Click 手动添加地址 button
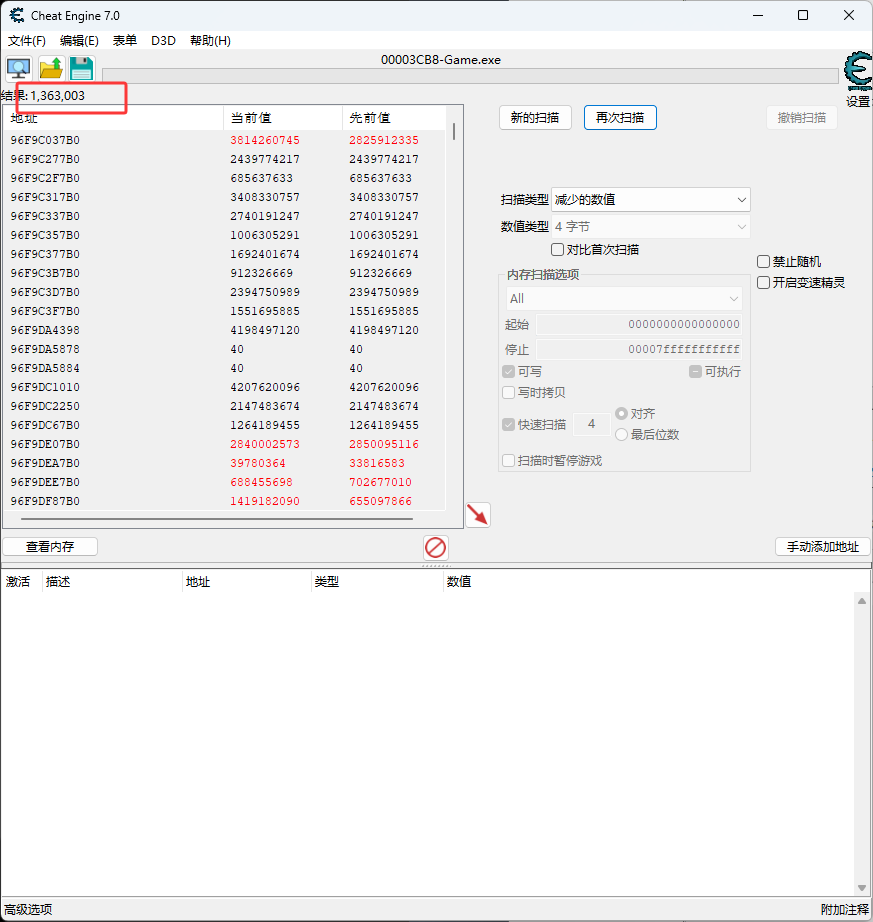The width and height of the screenshot is (873, 922). click(x=823, y=547)
